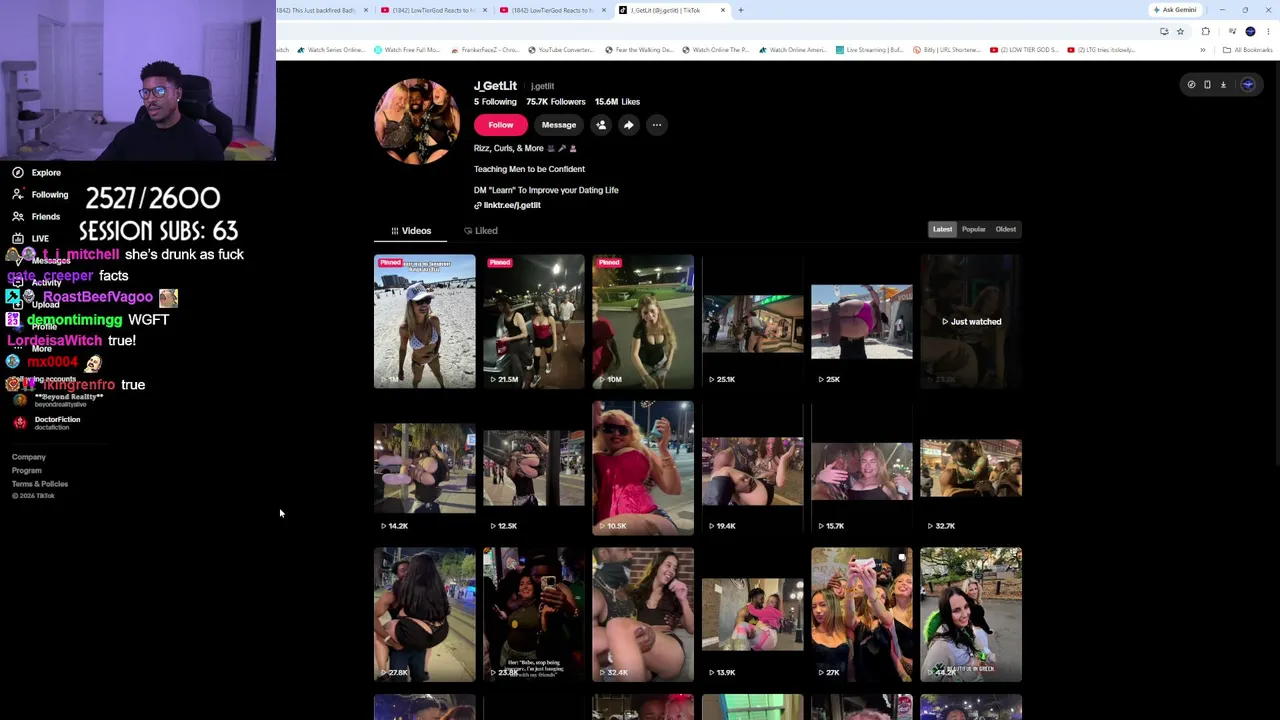This screenshot has height=720, width=1280.
Task: Open the video with 10.5K views
Action: [x=643, y=468]
